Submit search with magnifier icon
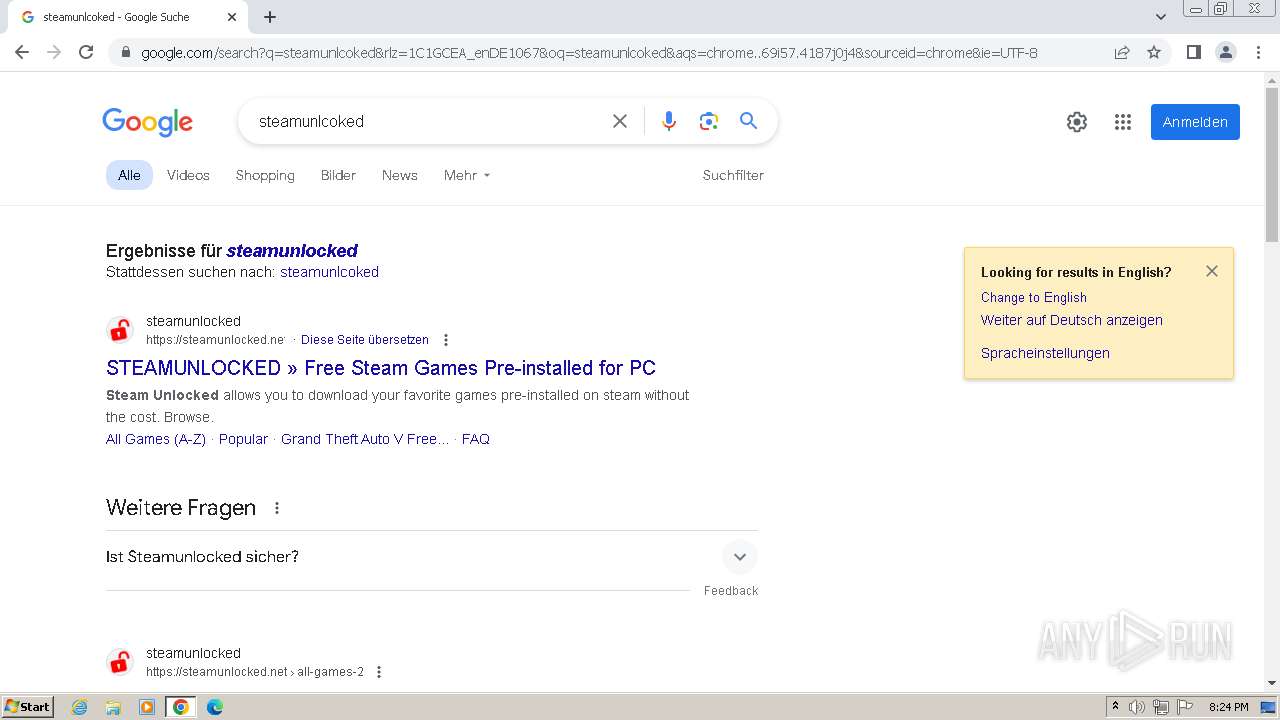1280x720 pixels. (x=748, y=121)
